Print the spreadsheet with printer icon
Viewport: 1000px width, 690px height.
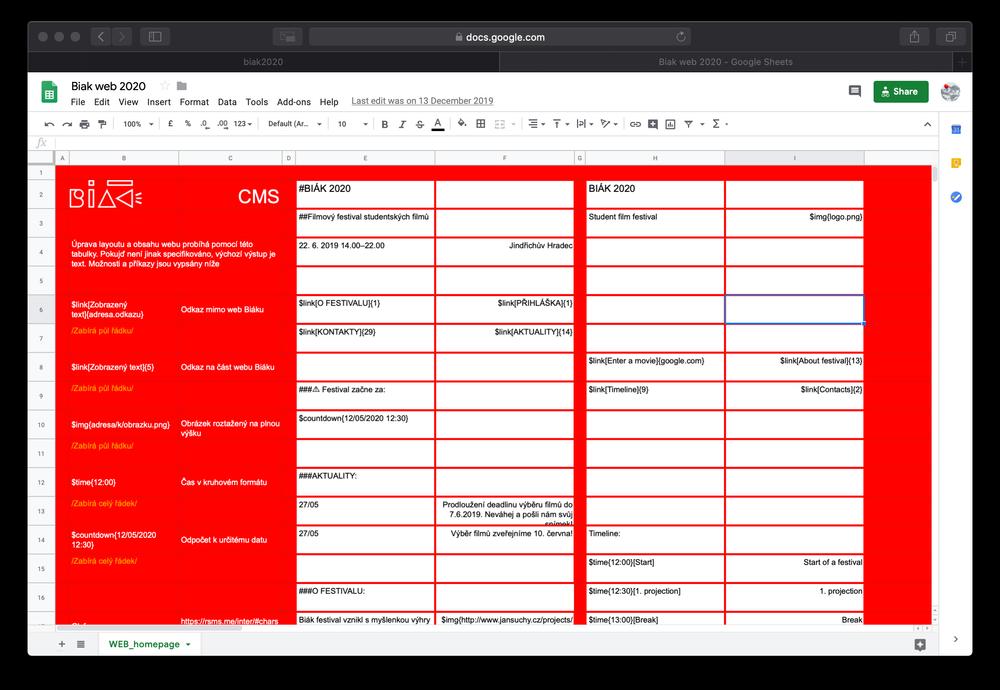pos(84,124)
